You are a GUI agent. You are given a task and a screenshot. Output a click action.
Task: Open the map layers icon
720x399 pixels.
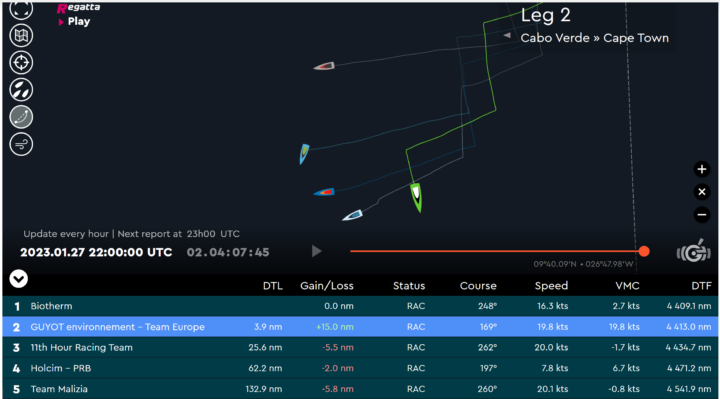click(x=21, y=35)
